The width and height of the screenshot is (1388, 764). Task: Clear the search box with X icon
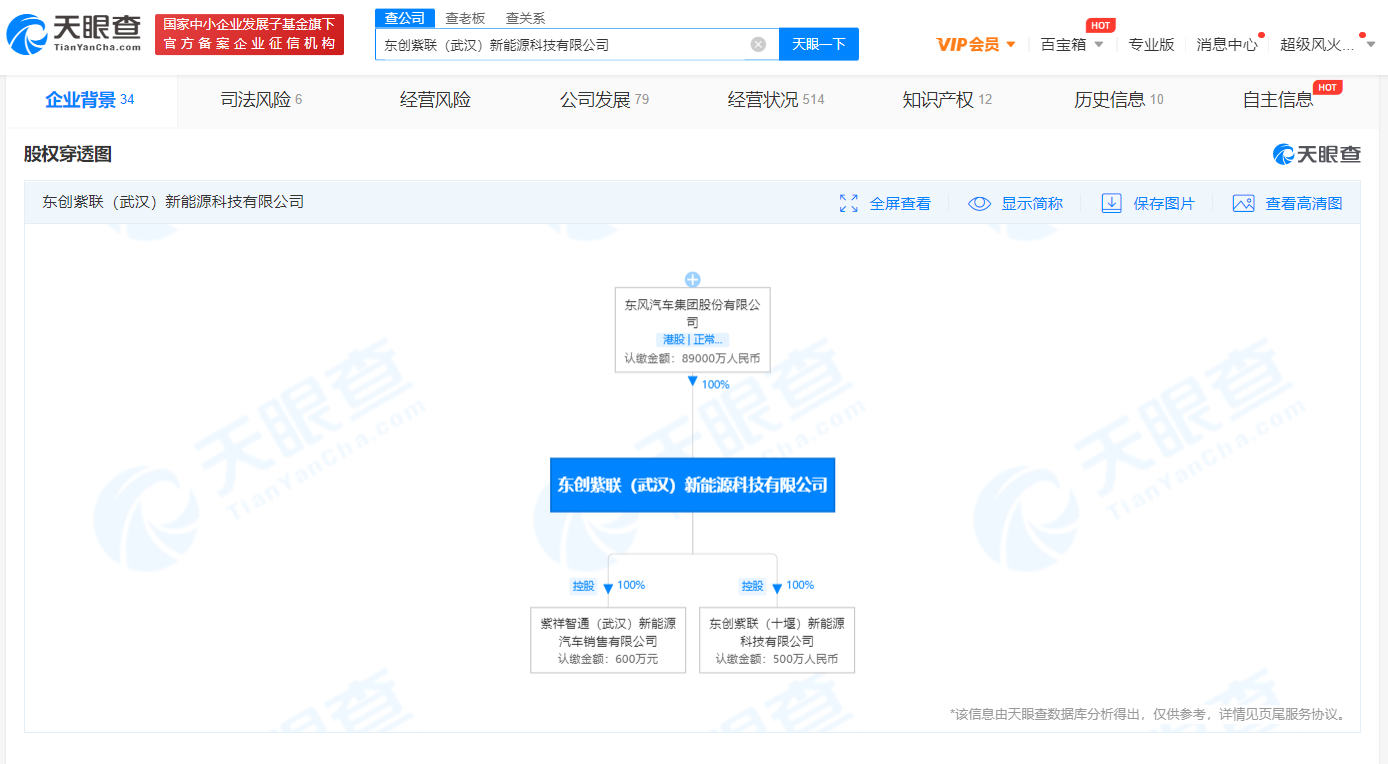[758, 44]
